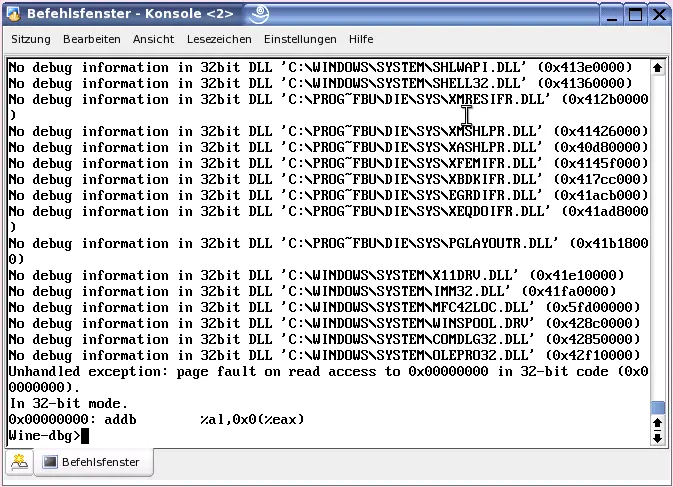
Task: Click the X11DRV.DLL line
Action: click(316, 275)
